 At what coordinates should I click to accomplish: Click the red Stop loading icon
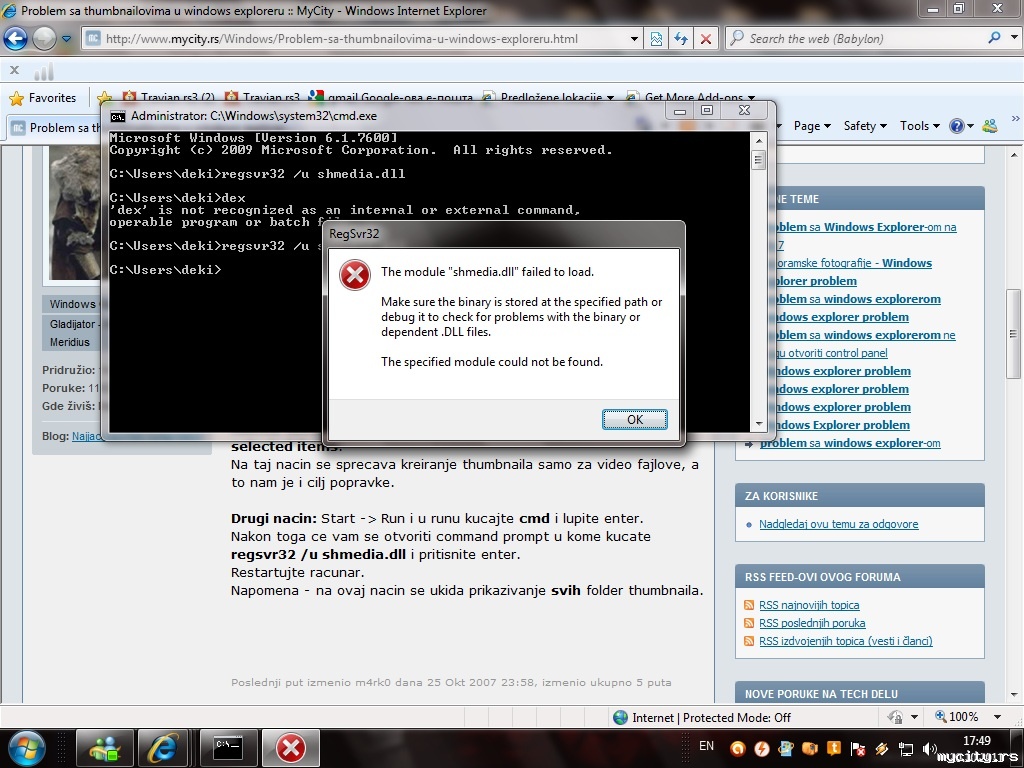pos(706,39)
